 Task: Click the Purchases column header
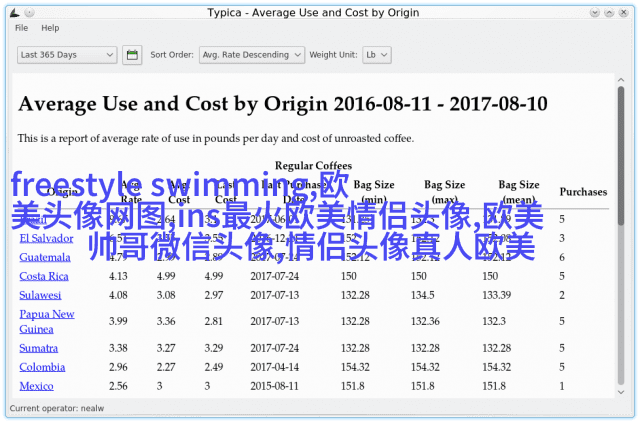point(583,192)
